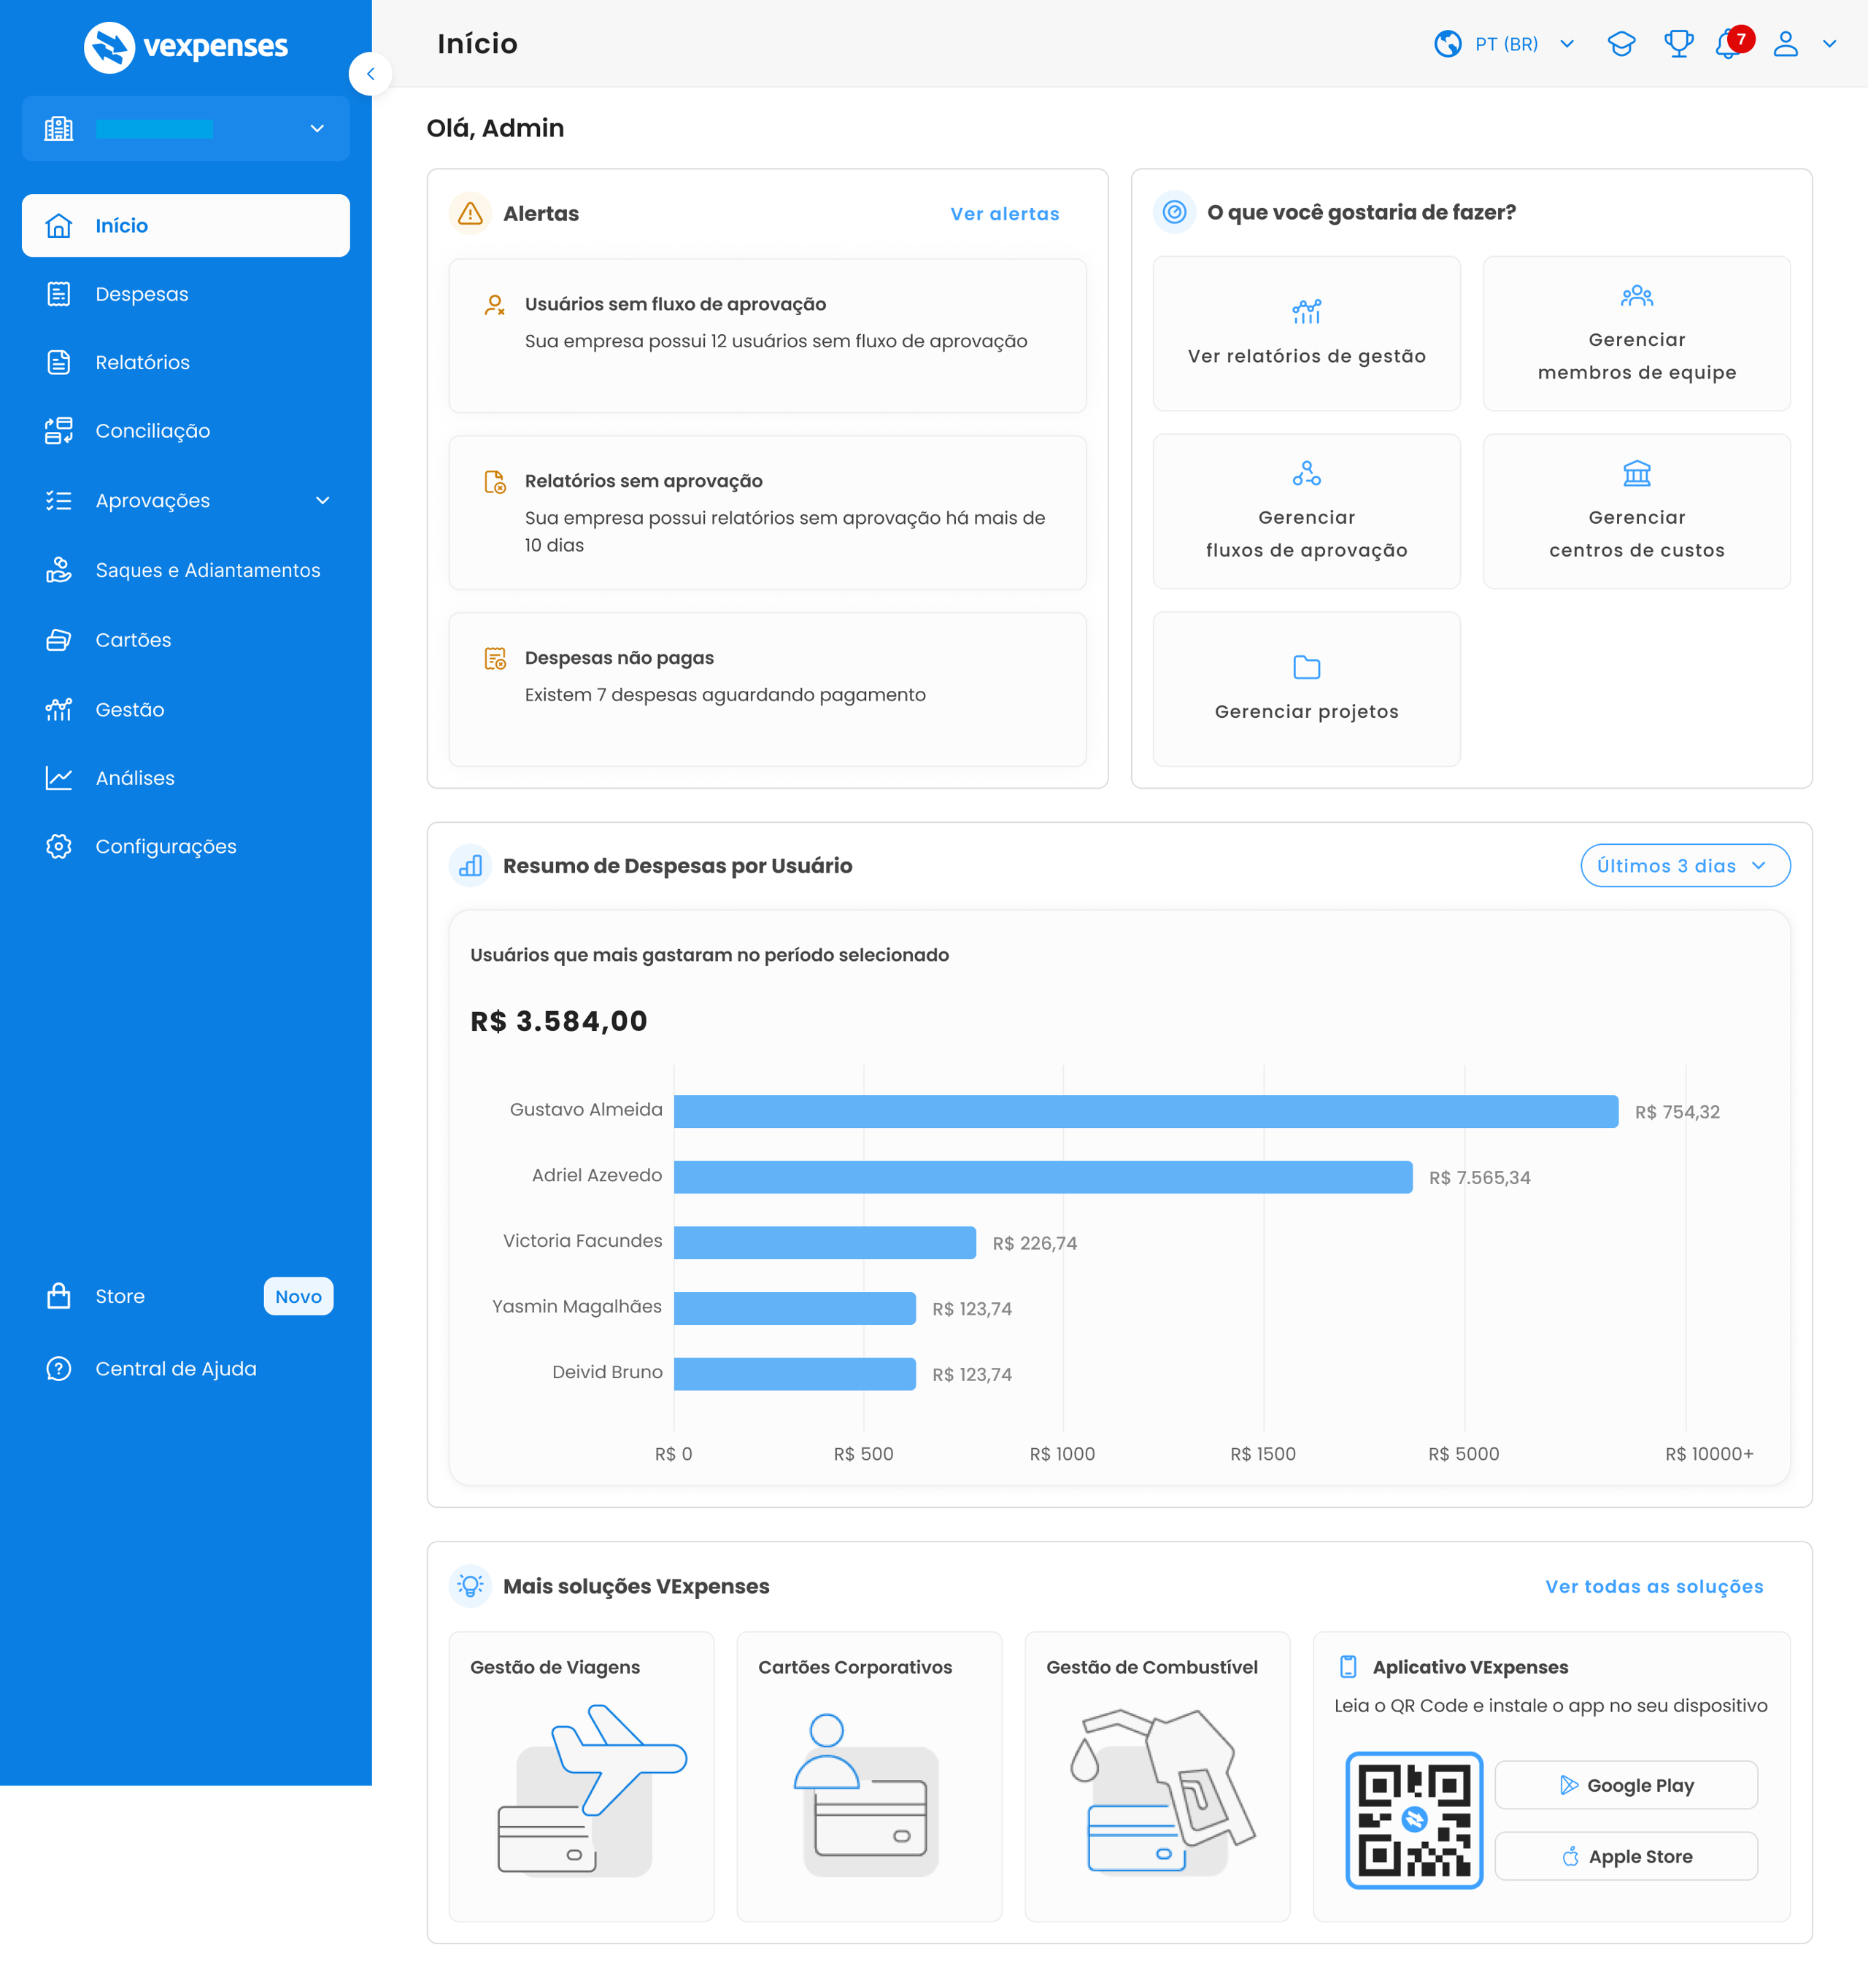The width and height of the screenshot is (1868, 1988).
Task: Expand the user account chevron
Action: 1829,44
